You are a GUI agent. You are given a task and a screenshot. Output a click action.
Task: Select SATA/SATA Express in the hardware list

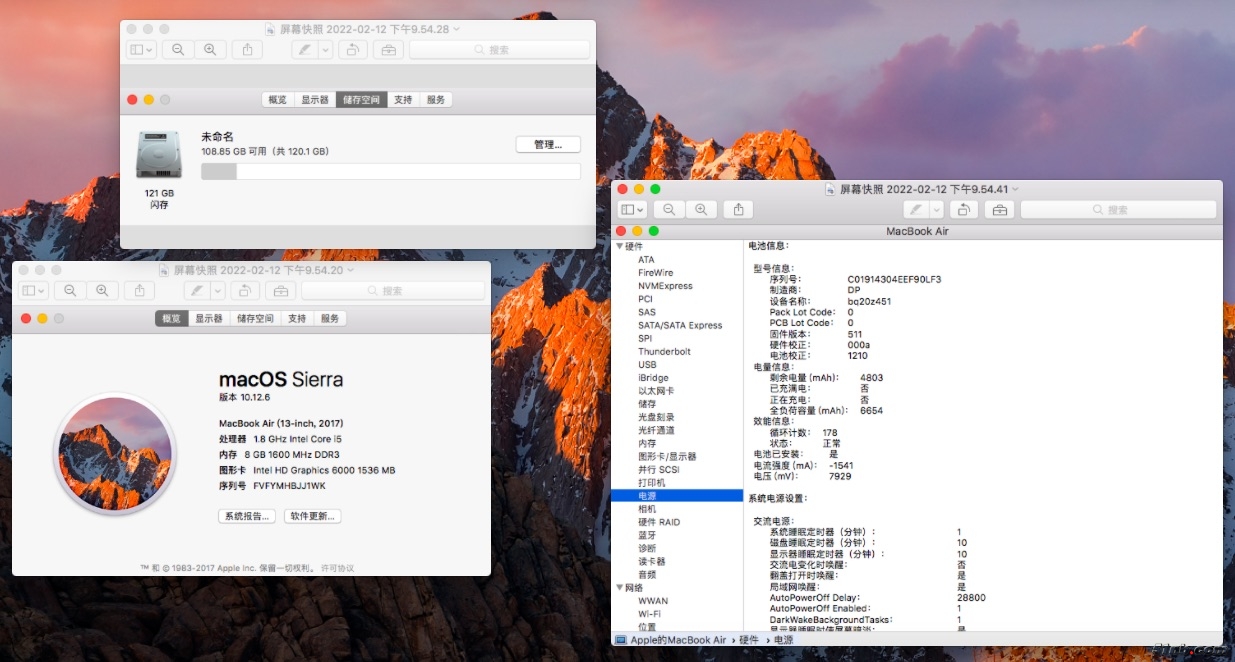(680, 325)
